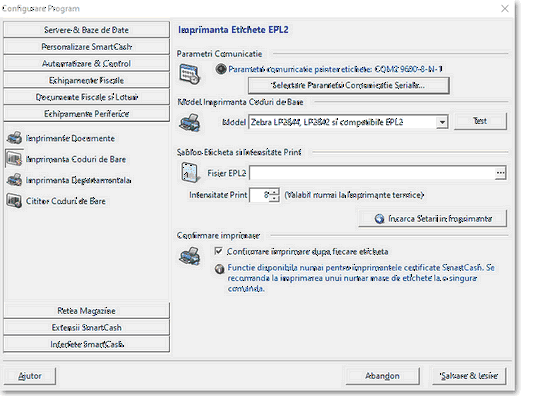Select Imprimanta Coduri de Bare icon
This screenshot has width=539, height=409.
(14, 159)
